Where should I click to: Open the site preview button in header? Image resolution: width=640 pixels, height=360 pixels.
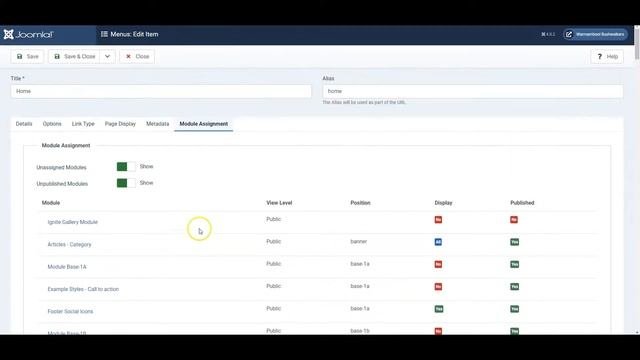click(595, 34)
